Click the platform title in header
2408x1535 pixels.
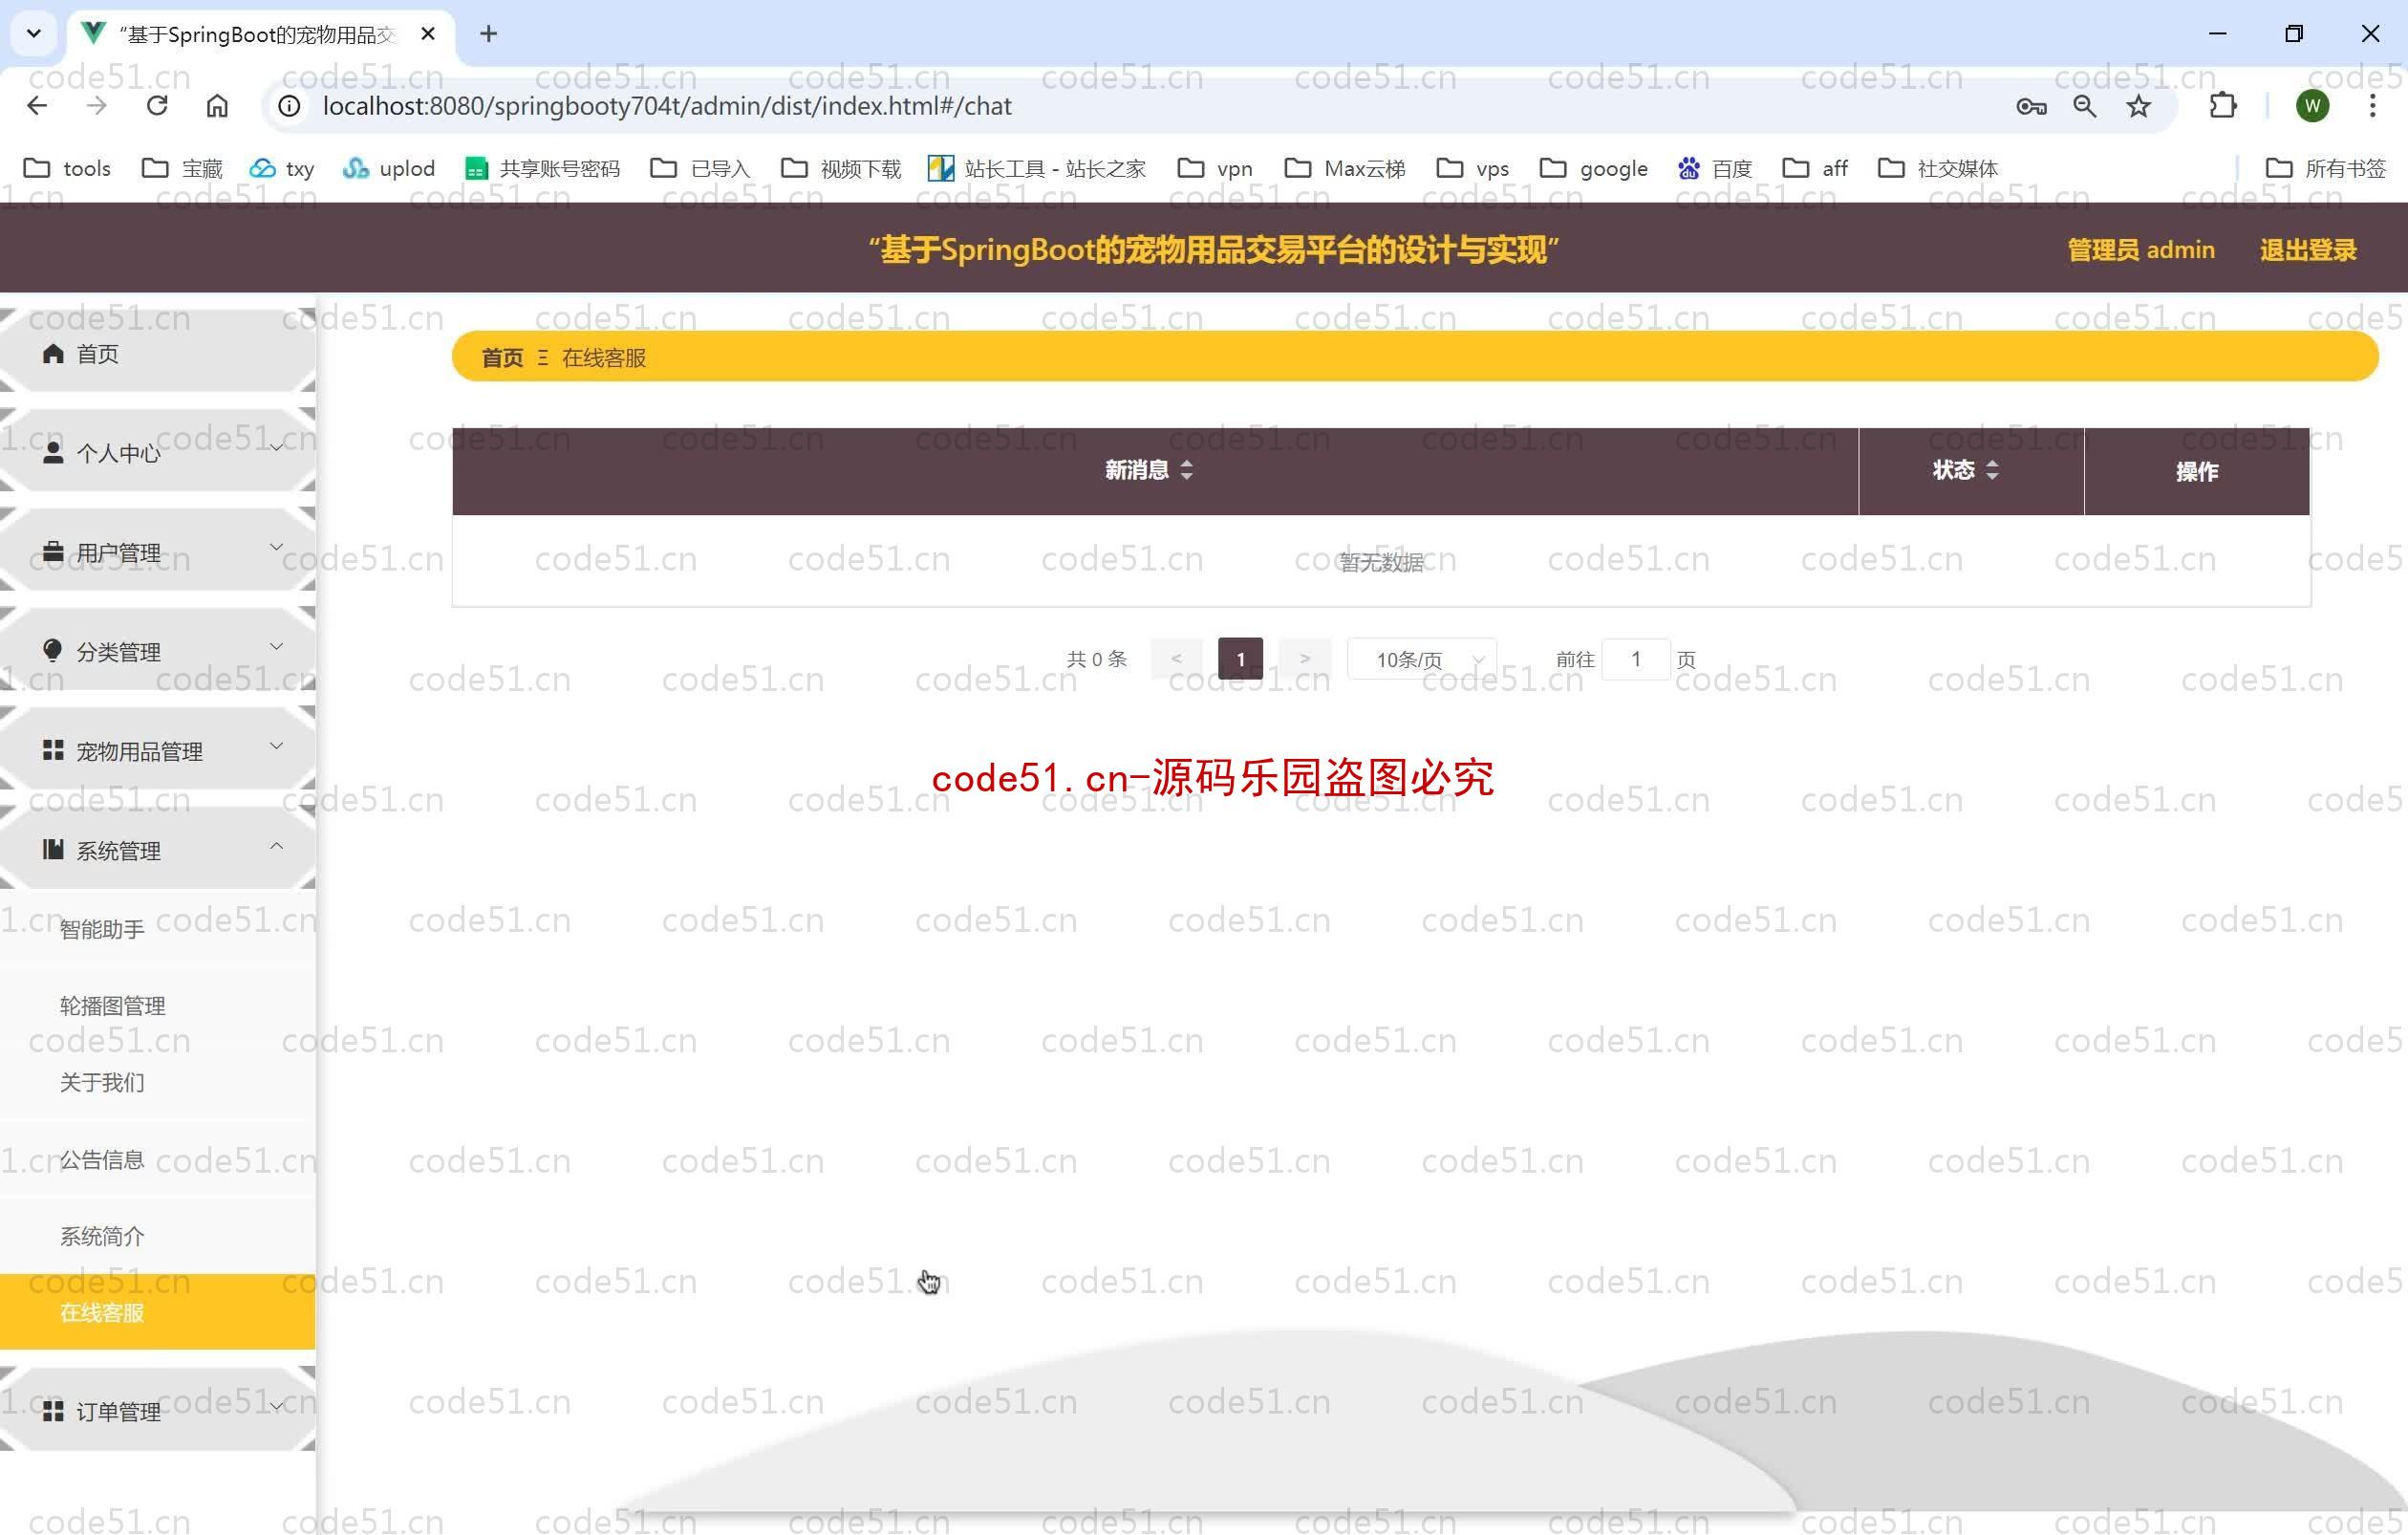tap(1213, 249)
